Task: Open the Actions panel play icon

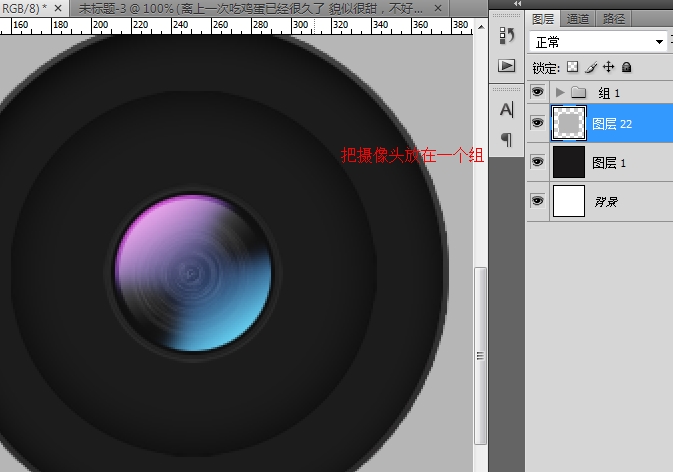Action: tap(506, 66)
